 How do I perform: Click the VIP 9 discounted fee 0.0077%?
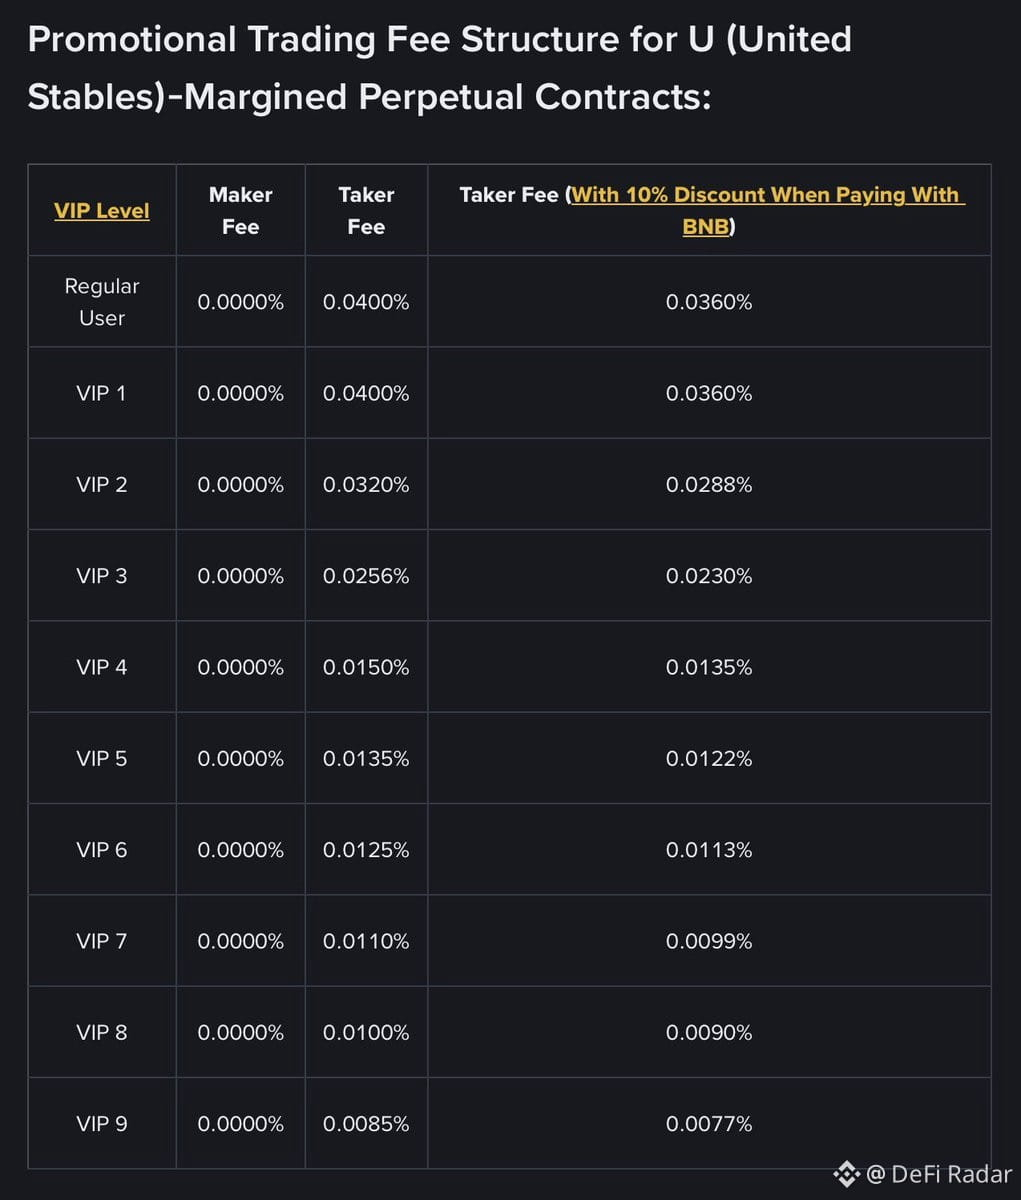(709, 1124)
